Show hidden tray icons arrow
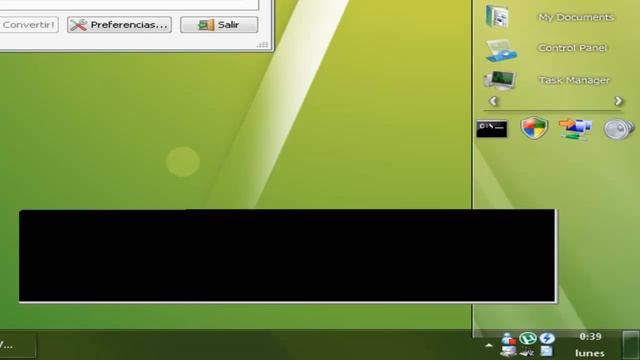This screenshot has height=360, width=640. click(x=489, y=345)
